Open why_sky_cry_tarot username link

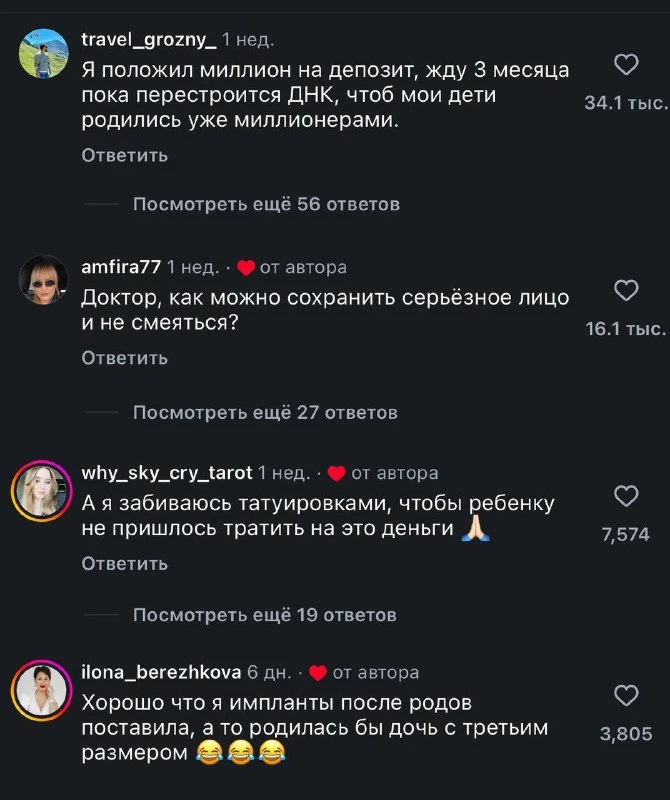(166, 473)
